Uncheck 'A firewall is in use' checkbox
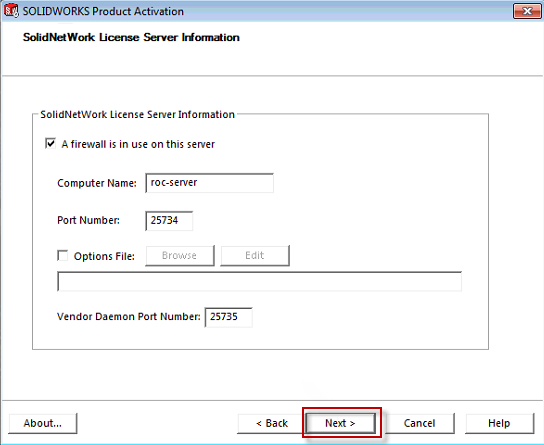 click(50, 143)
